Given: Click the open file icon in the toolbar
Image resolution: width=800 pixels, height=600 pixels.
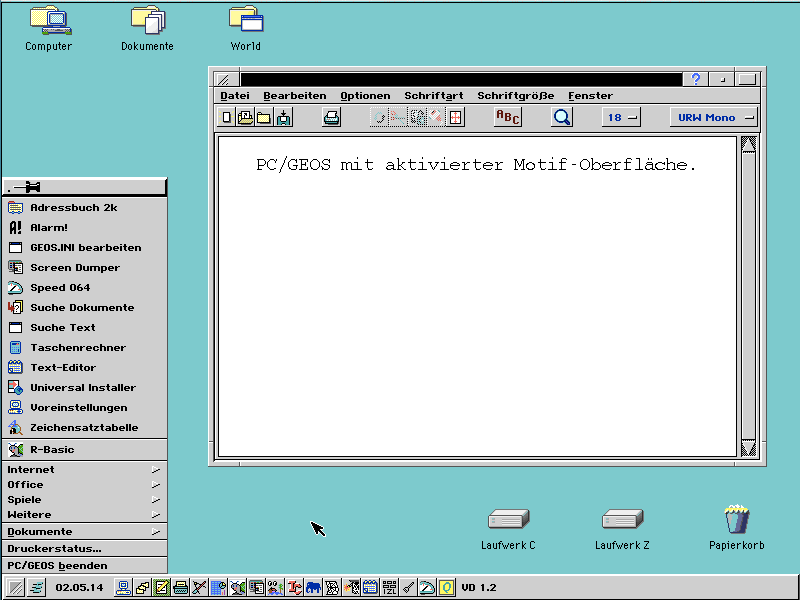Looking at the screenshot, I should pyautogui.click(x=245, y=118).
